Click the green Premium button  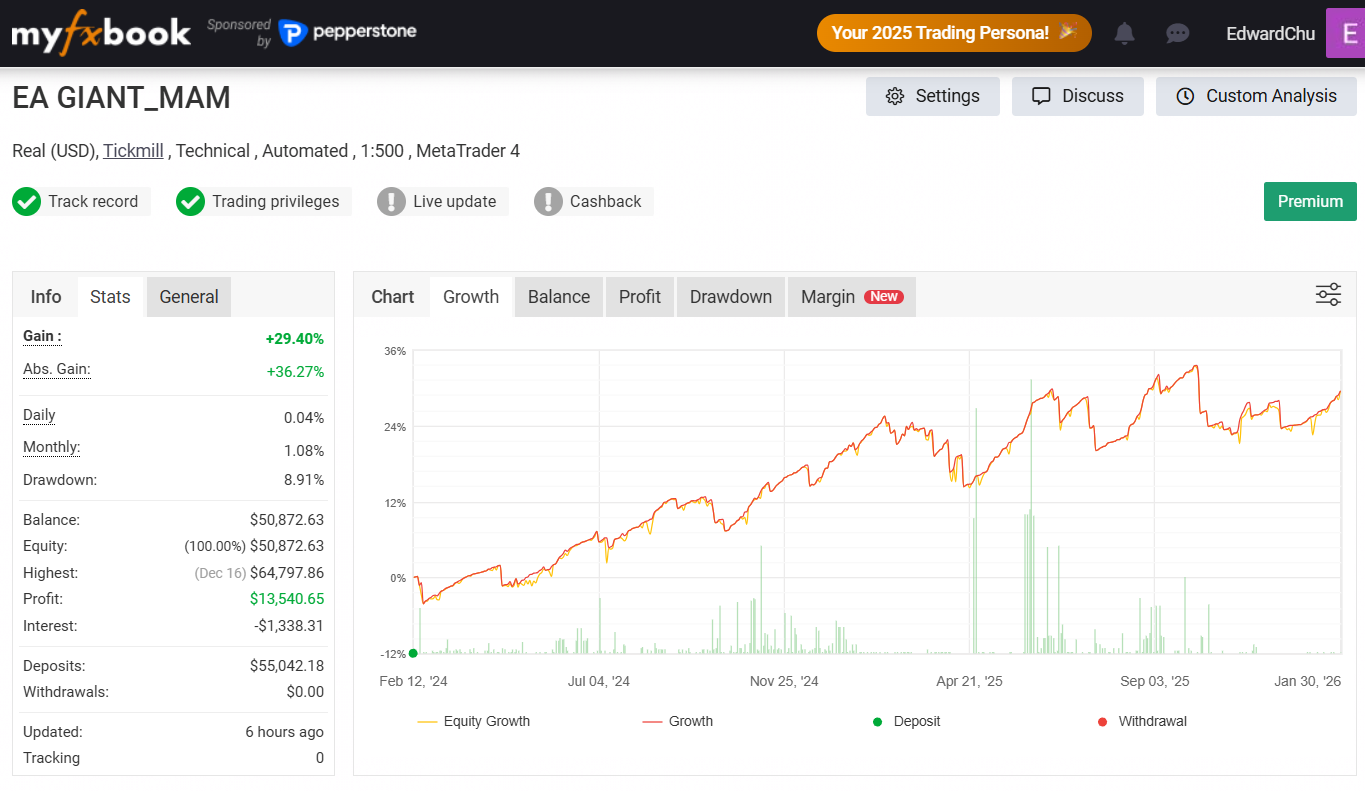coord(1309,201)
